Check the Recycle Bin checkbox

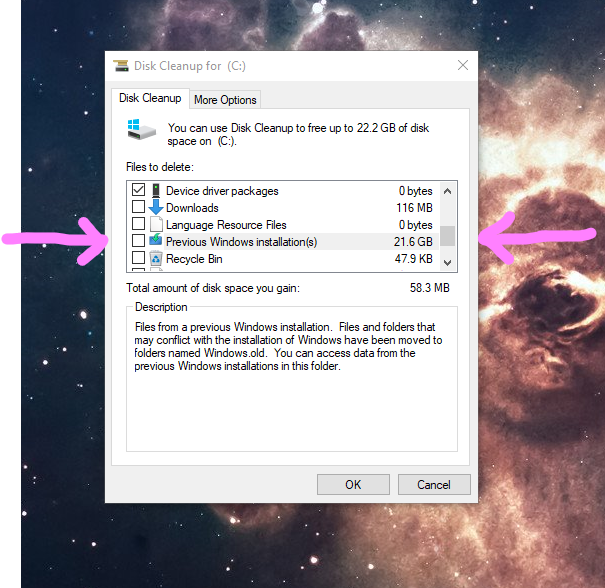point(139,258)
